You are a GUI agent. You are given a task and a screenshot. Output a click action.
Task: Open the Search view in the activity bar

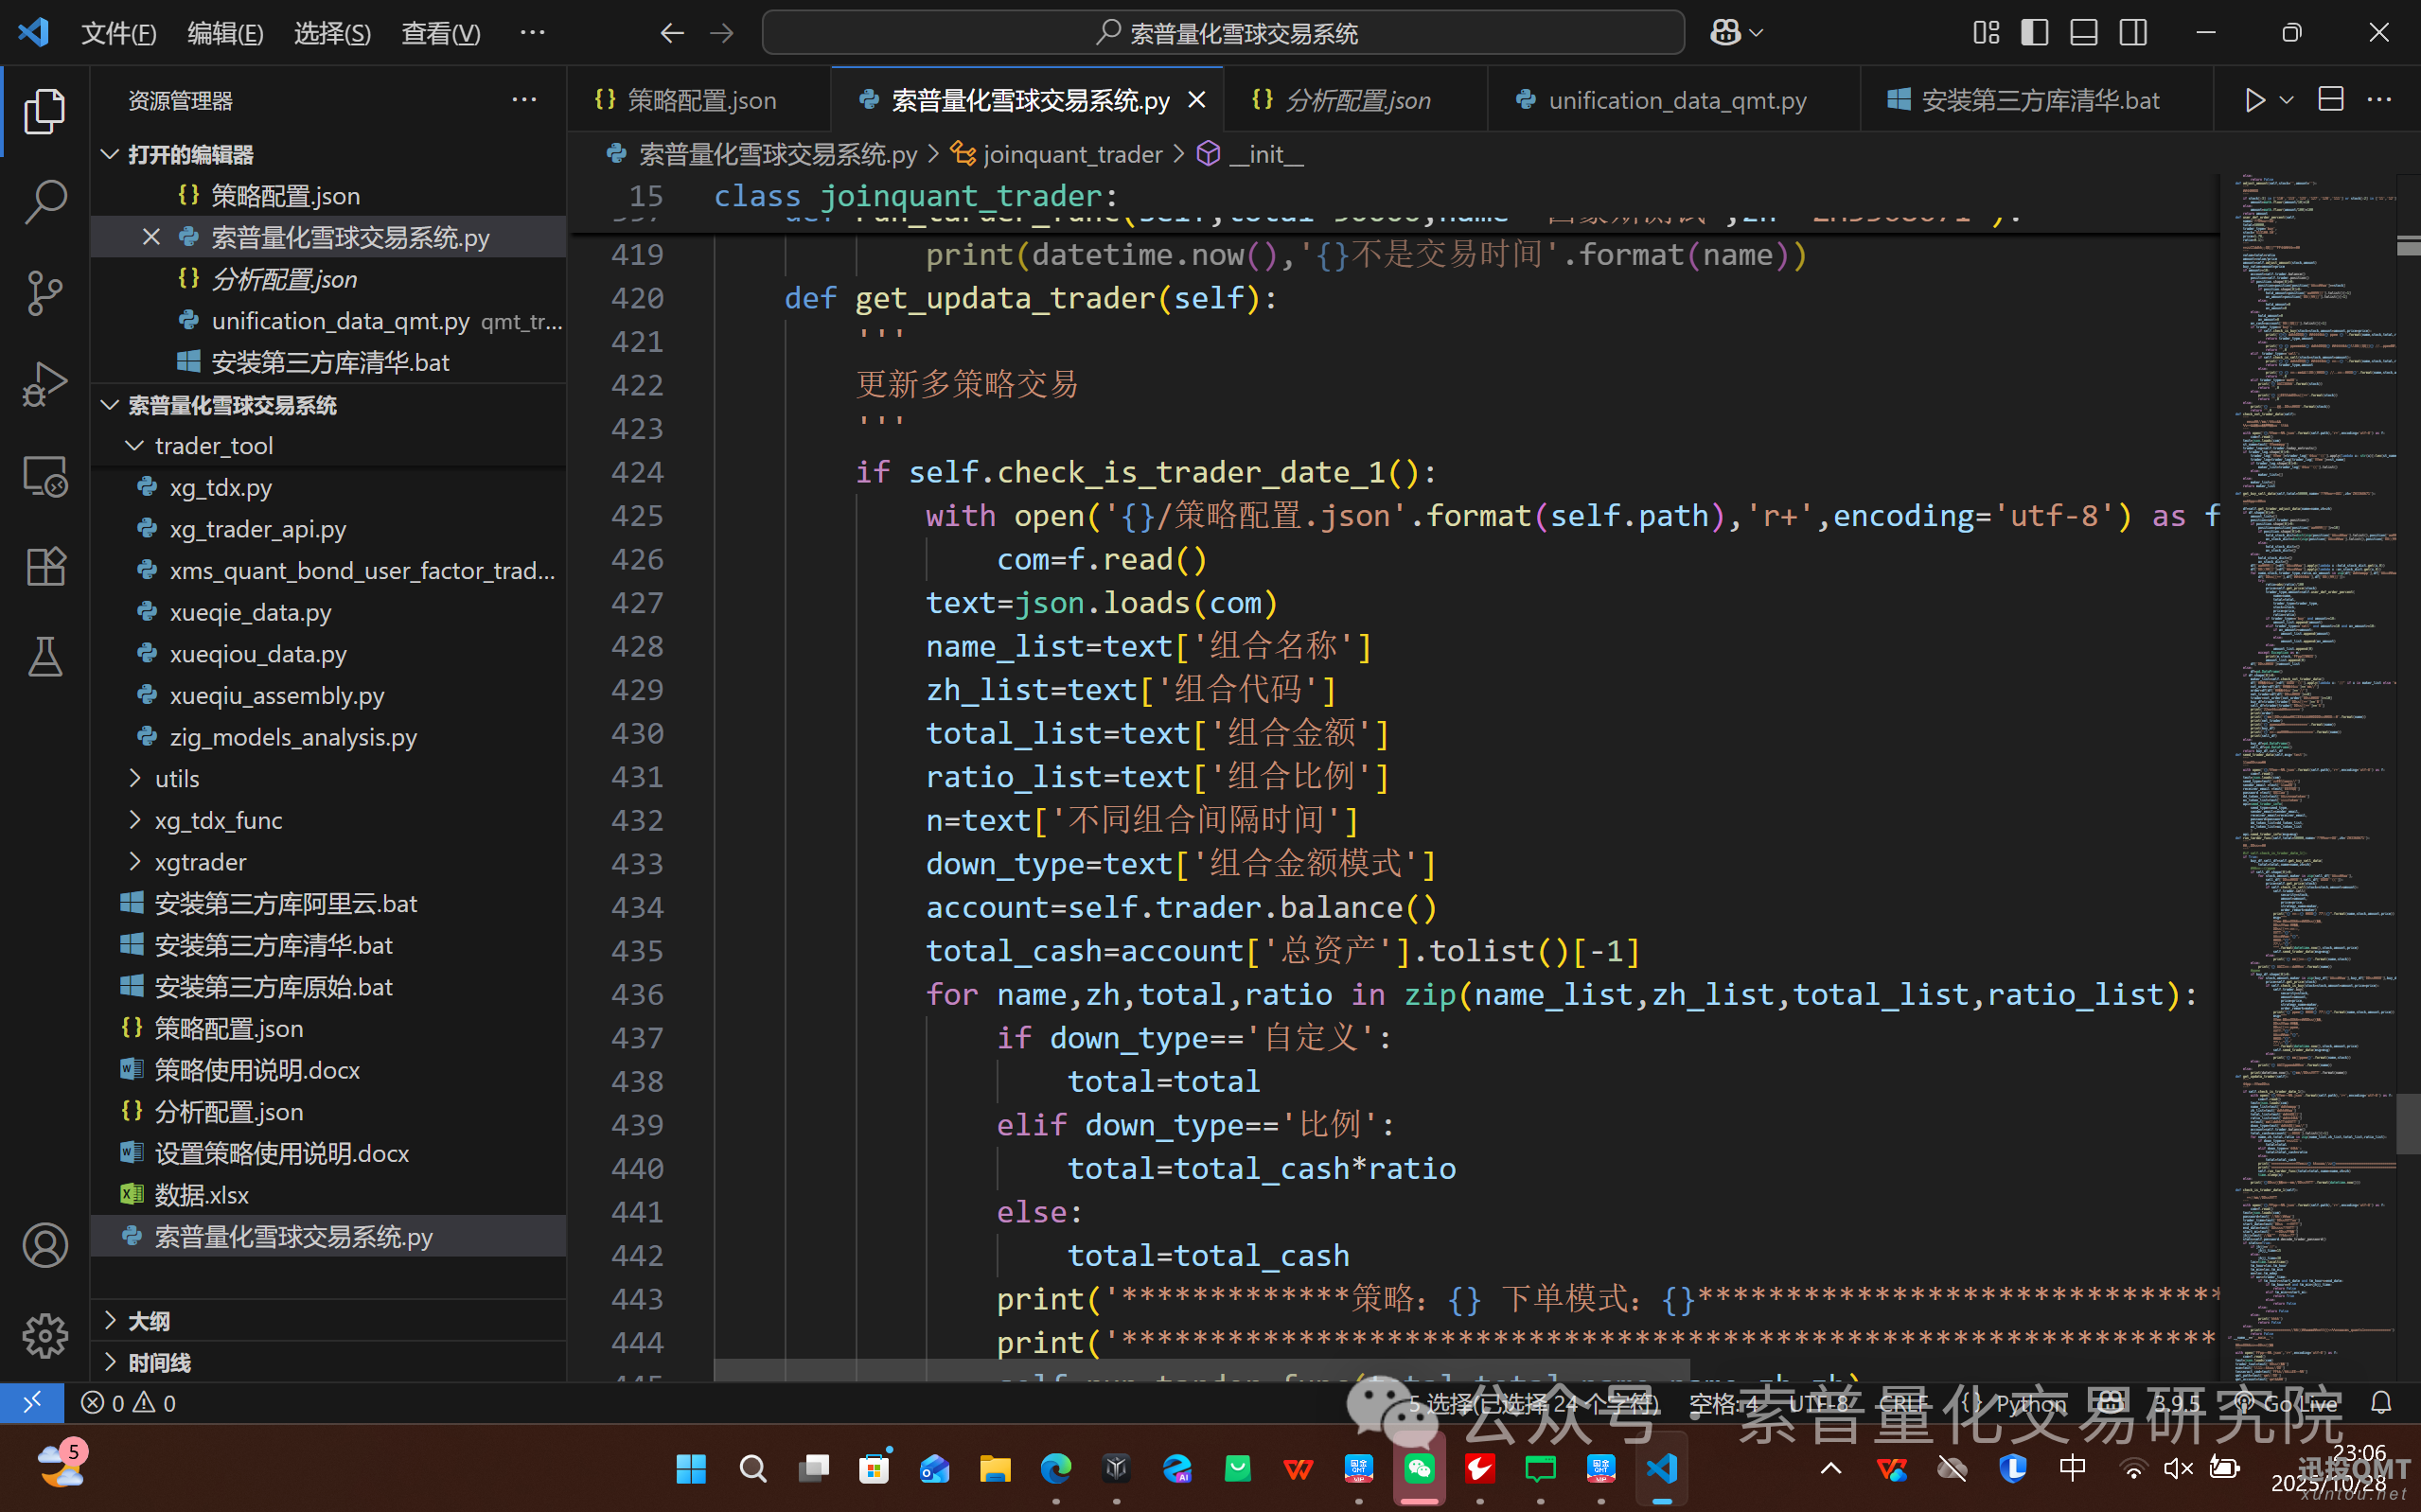pyautogui.click(x=45, y=200)
